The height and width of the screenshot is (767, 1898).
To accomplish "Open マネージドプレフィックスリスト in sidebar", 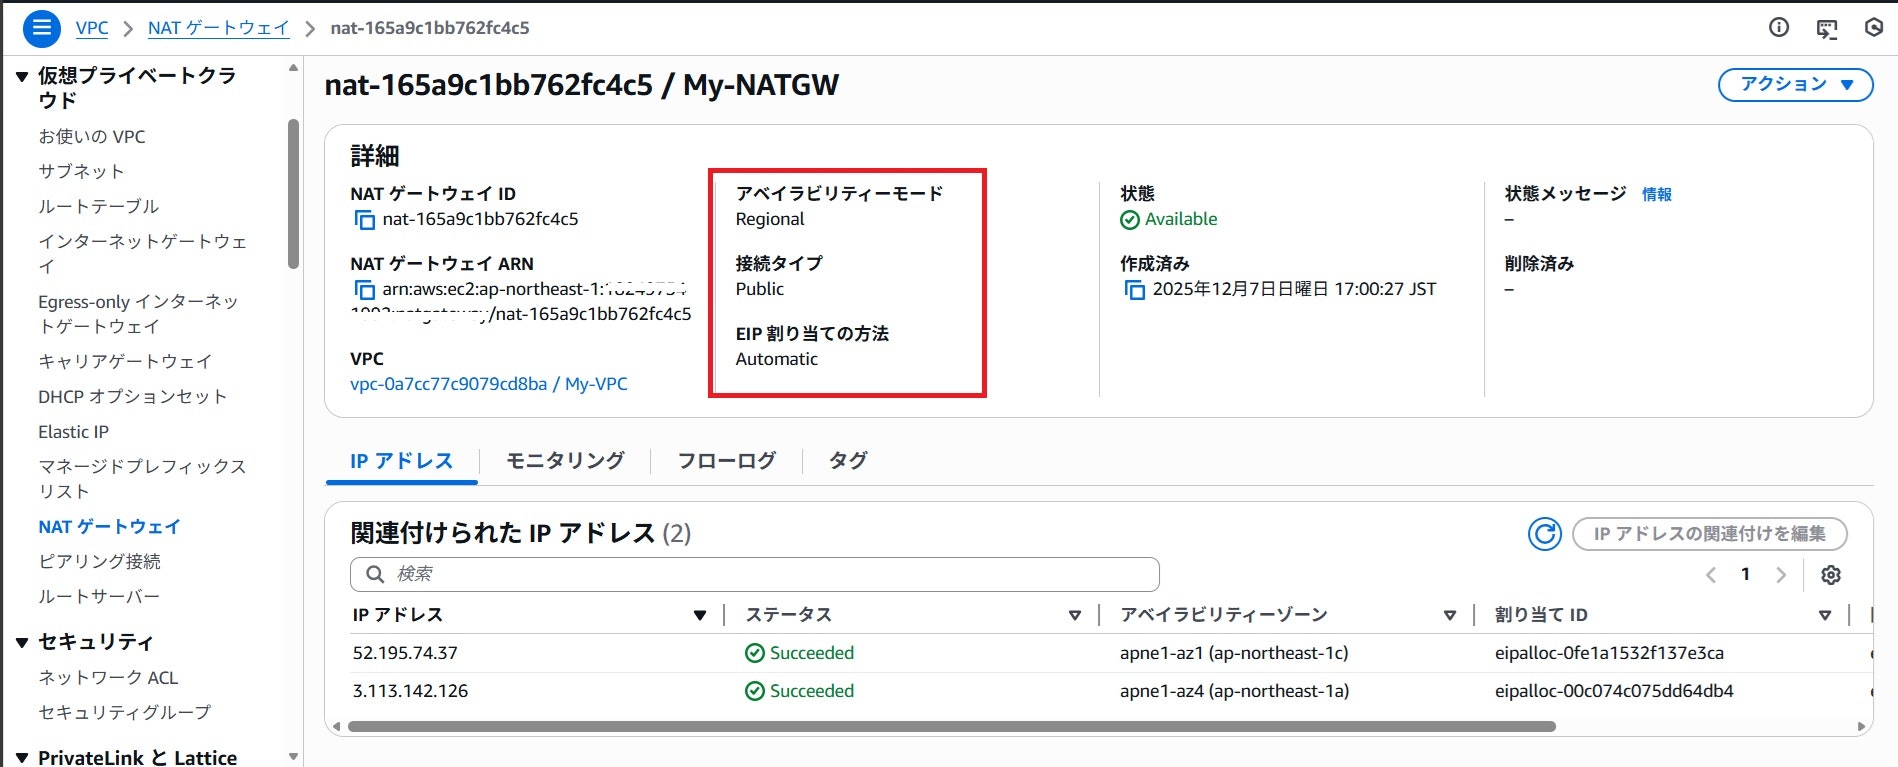I will 142,479.
